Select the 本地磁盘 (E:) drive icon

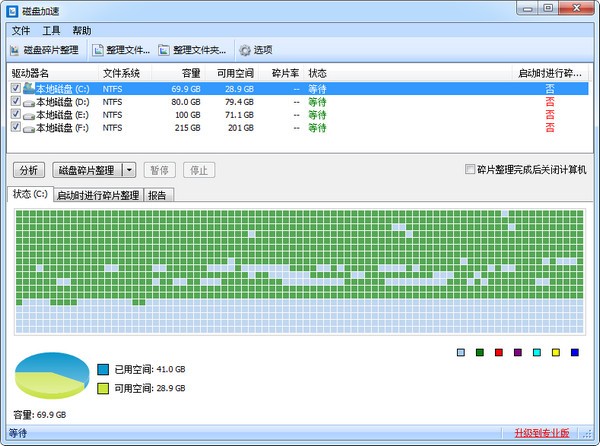point(28,114)
